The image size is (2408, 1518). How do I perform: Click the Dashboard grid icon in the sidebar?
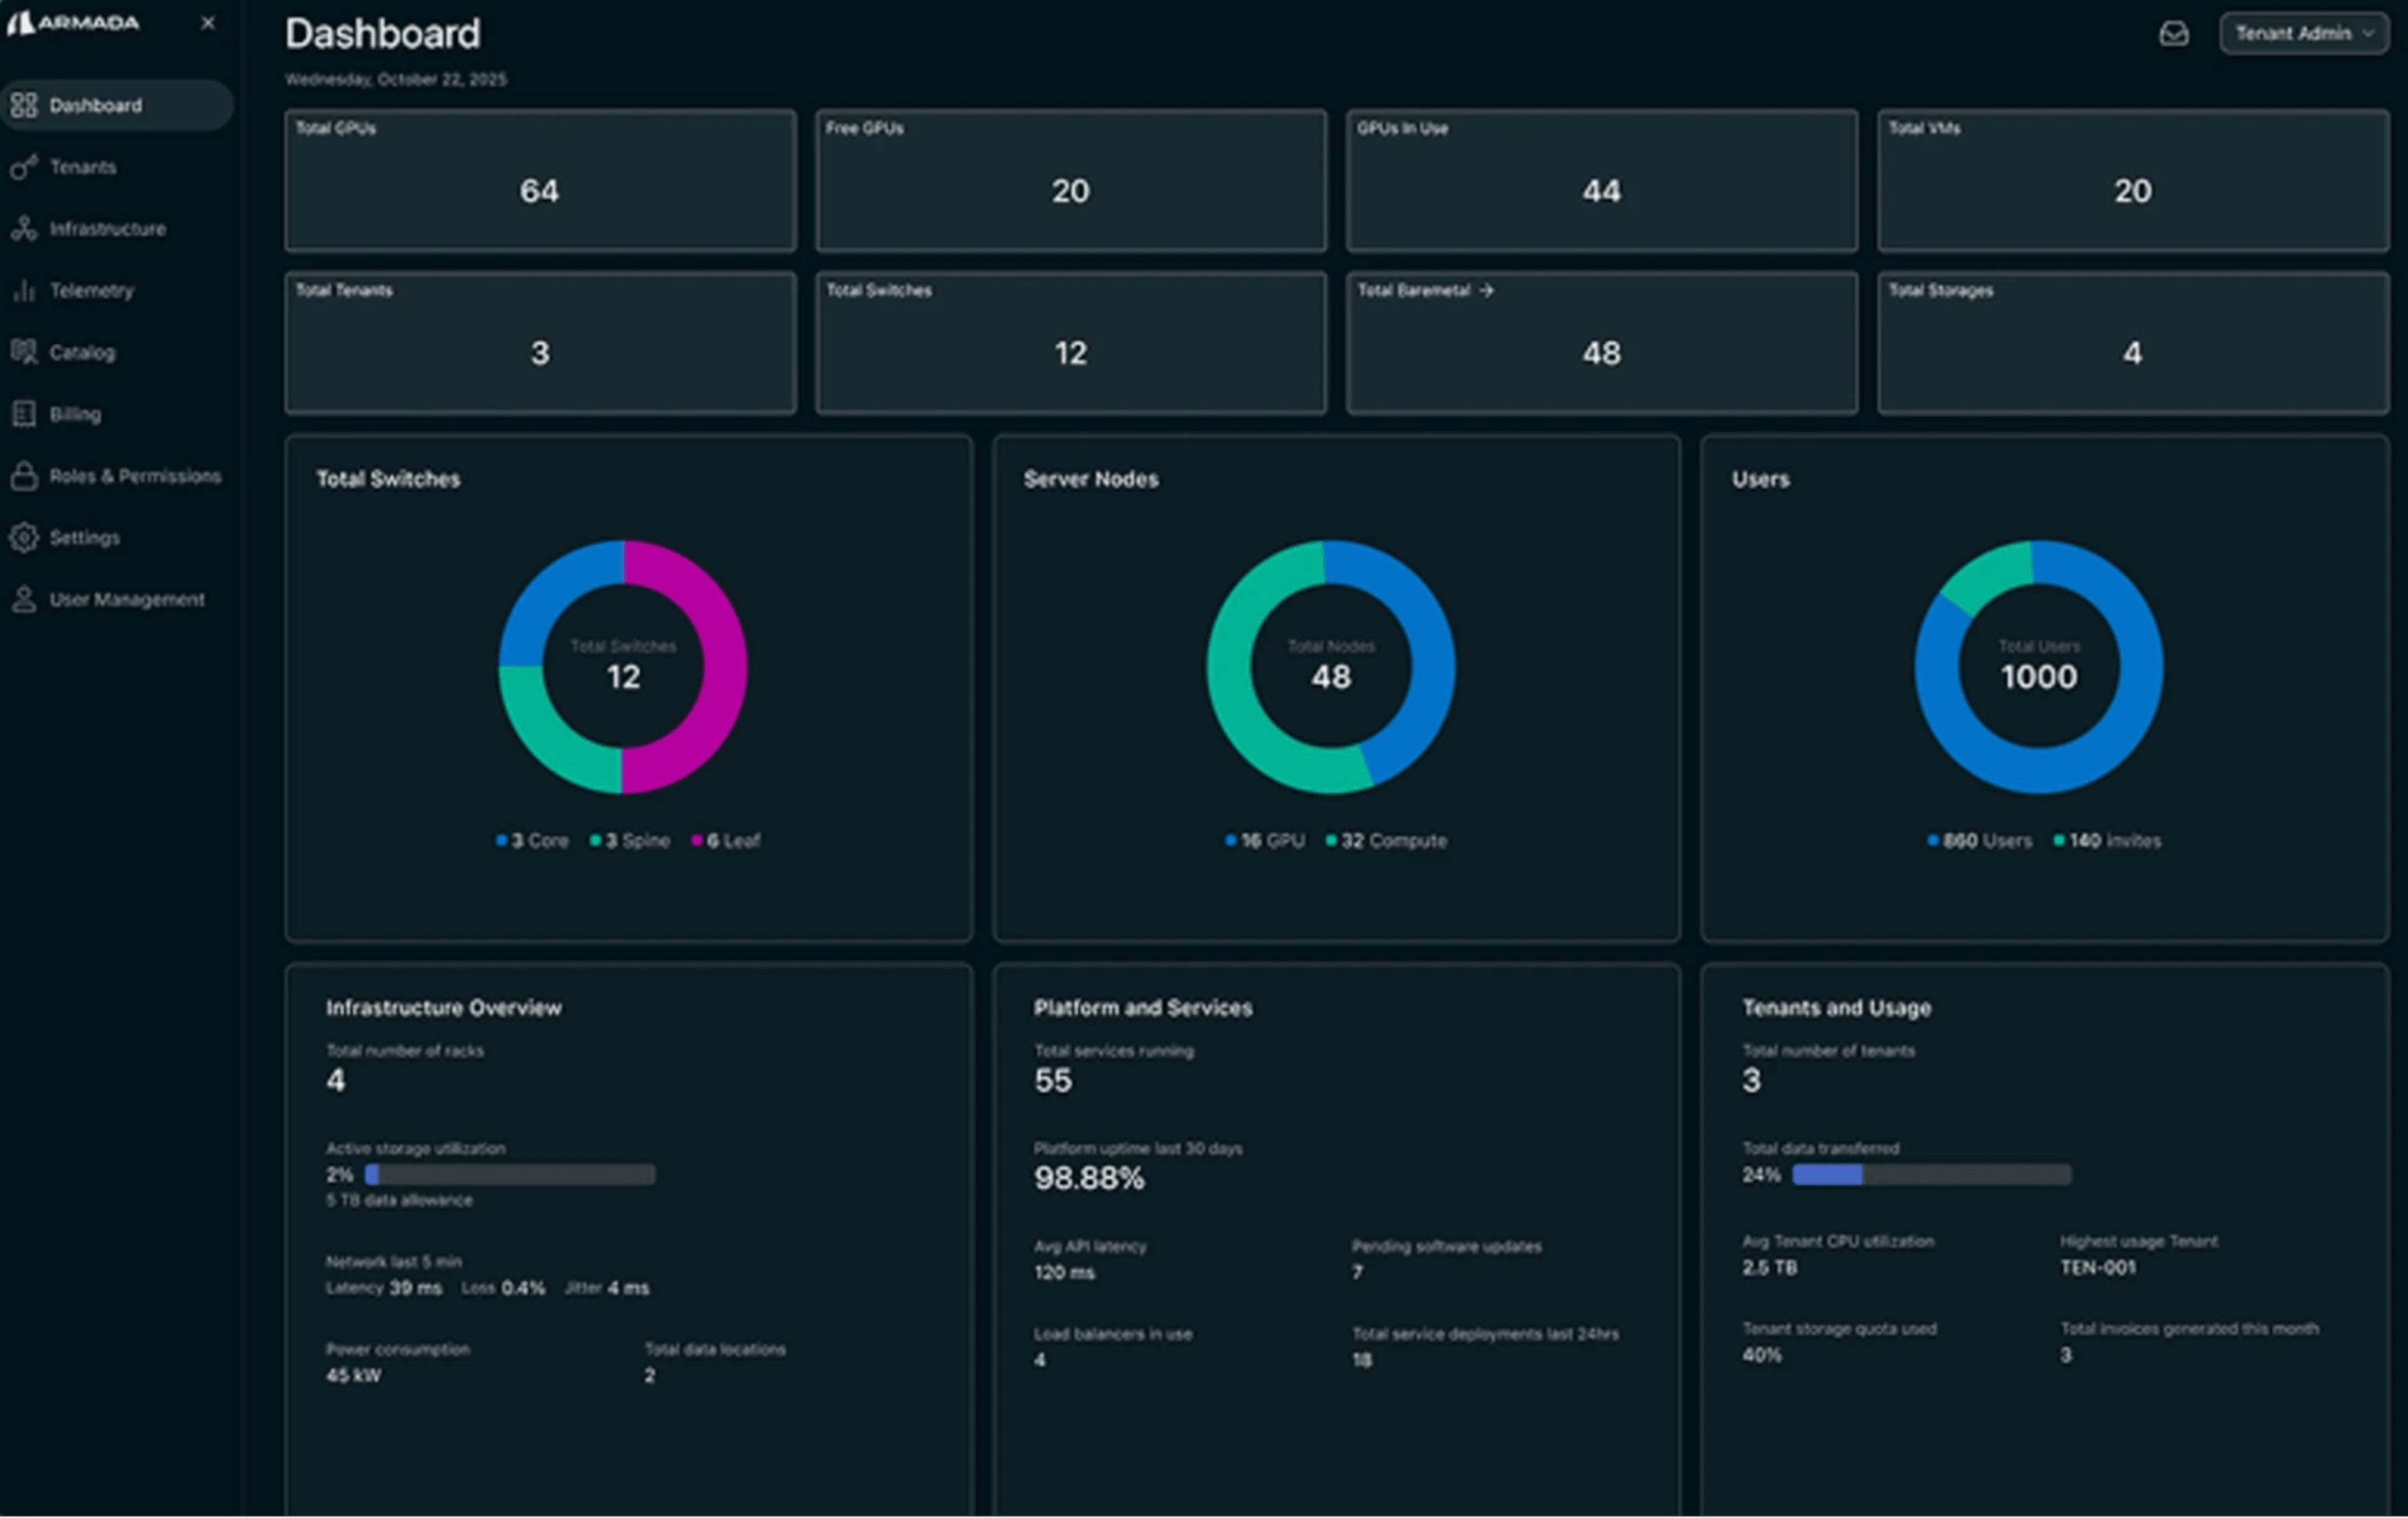24,105
